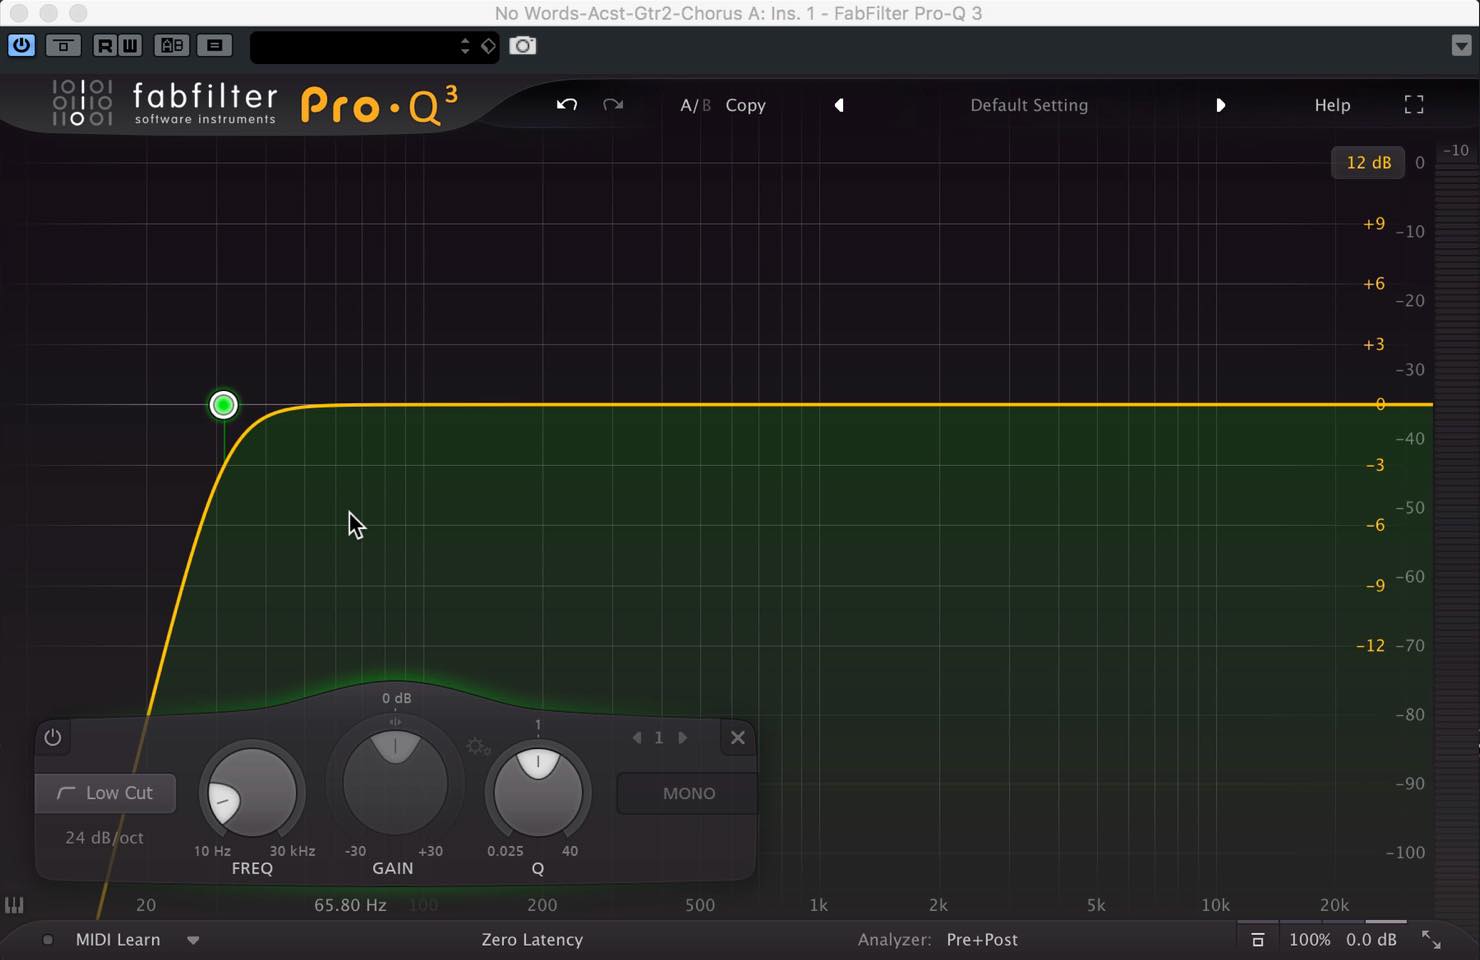Click the MIDI Learn button

118,940
